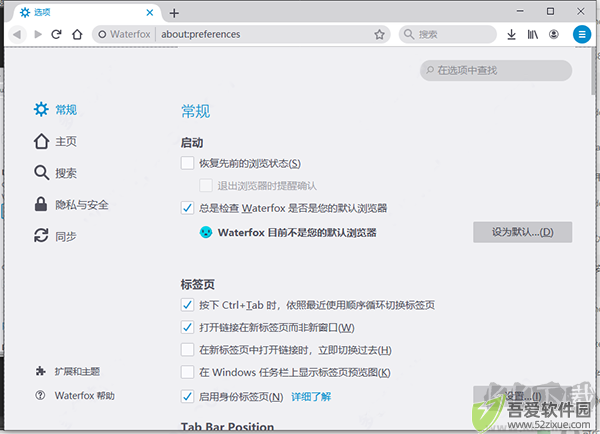This screenshot has width=600, height=434.
Task: Select the 选项 tab
Action: (x=86, y=13)
